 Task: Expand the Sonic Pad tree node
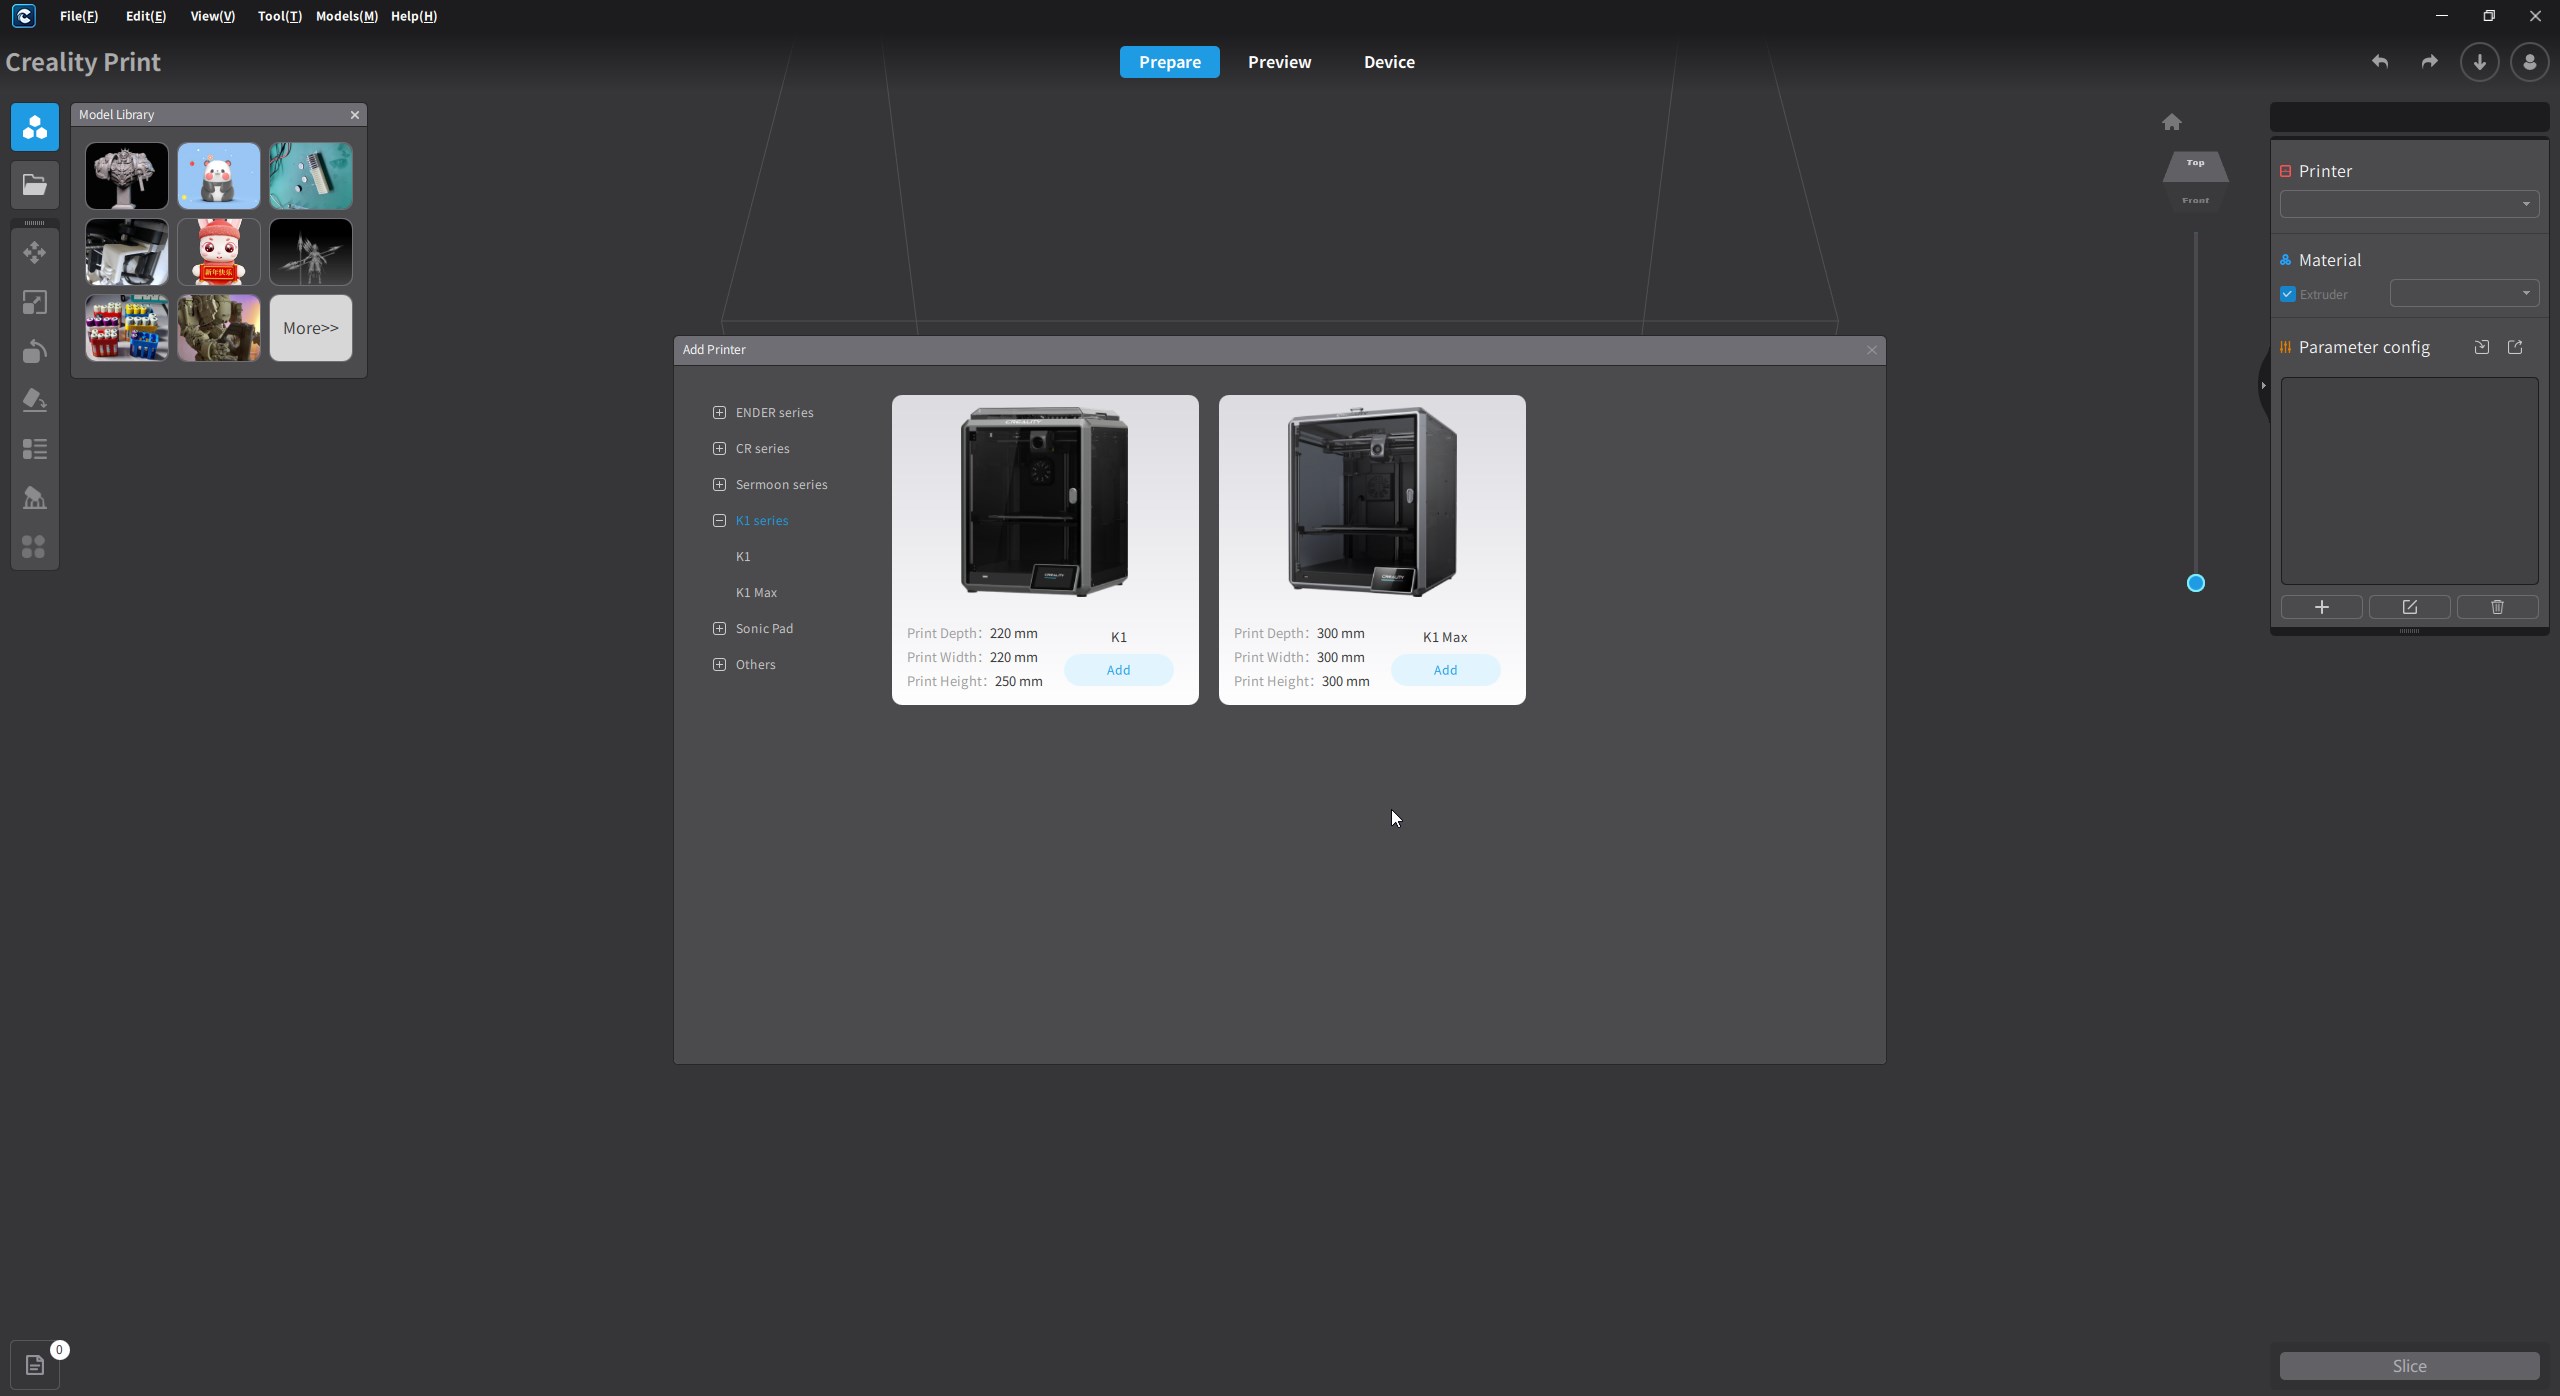(x=719, y=628)
